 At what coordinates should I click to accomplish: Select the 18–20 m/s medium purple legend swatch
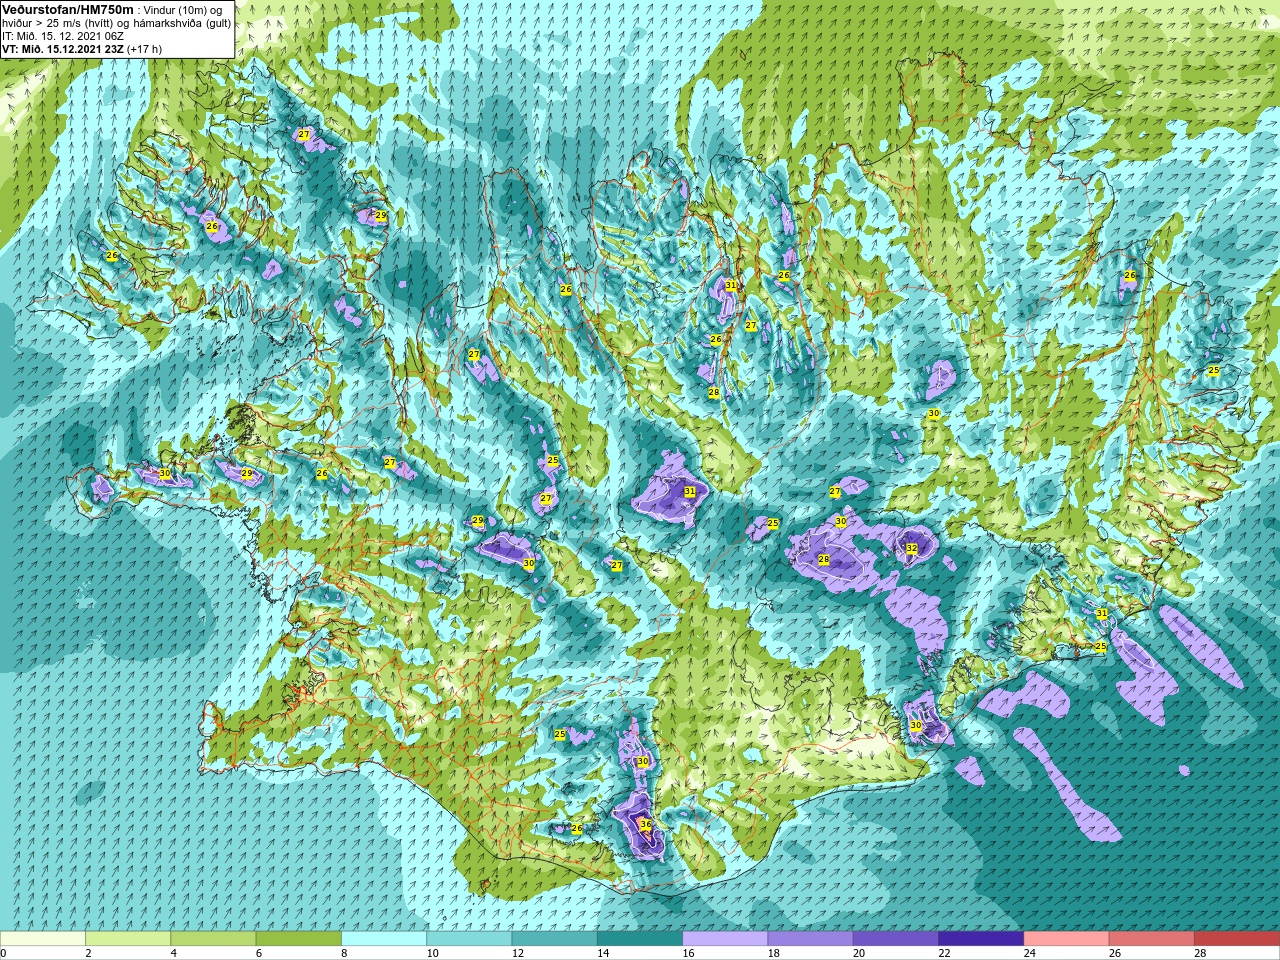click(811, 939)
